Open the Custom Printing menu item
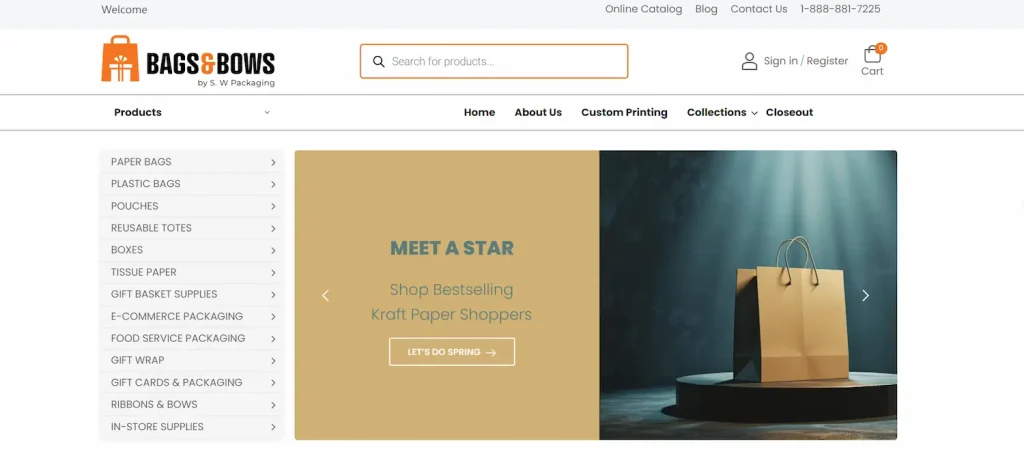Viewport: 1024px width, 456px height. (x=624, y=112)
